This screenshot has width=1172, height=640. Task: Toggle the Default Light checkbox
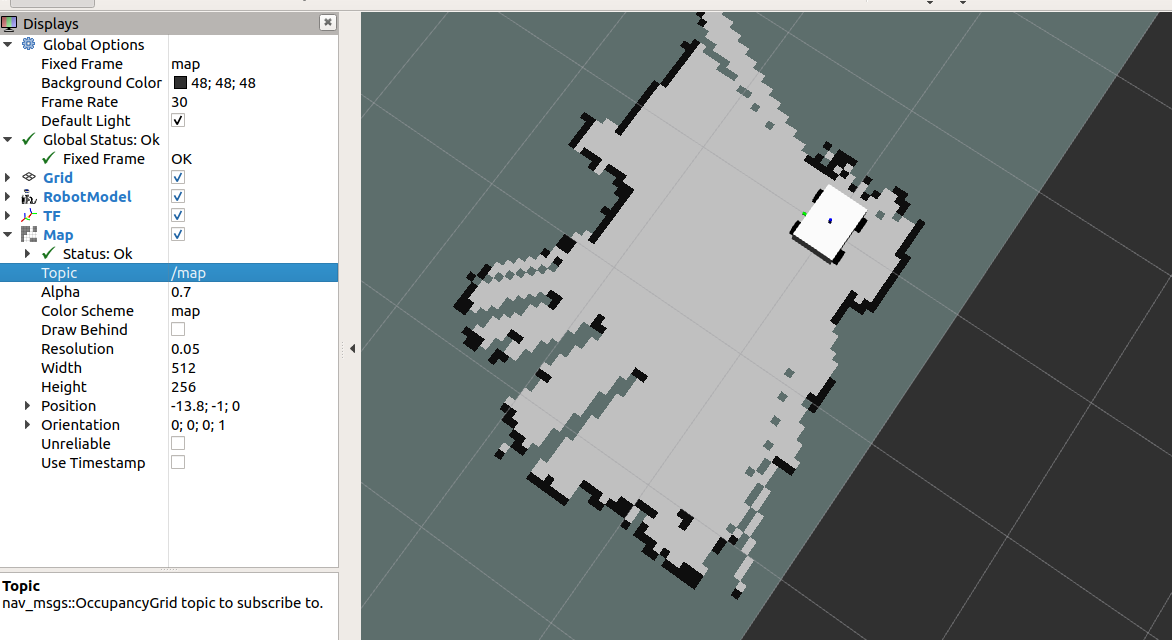(178, 121)
